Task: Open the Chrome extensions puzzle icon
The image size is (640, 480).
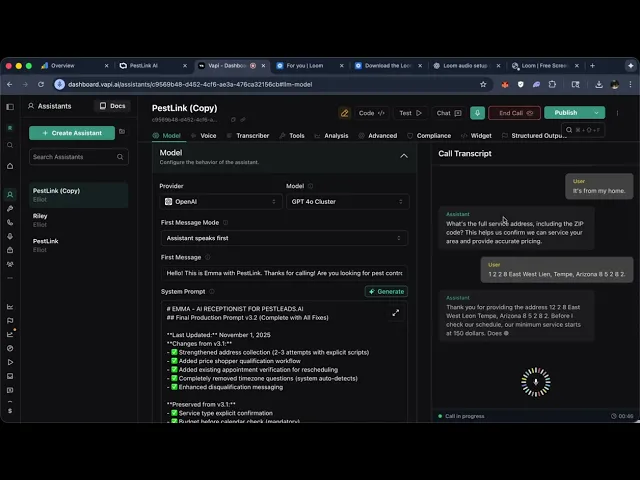Action: [x=552, y=84]
